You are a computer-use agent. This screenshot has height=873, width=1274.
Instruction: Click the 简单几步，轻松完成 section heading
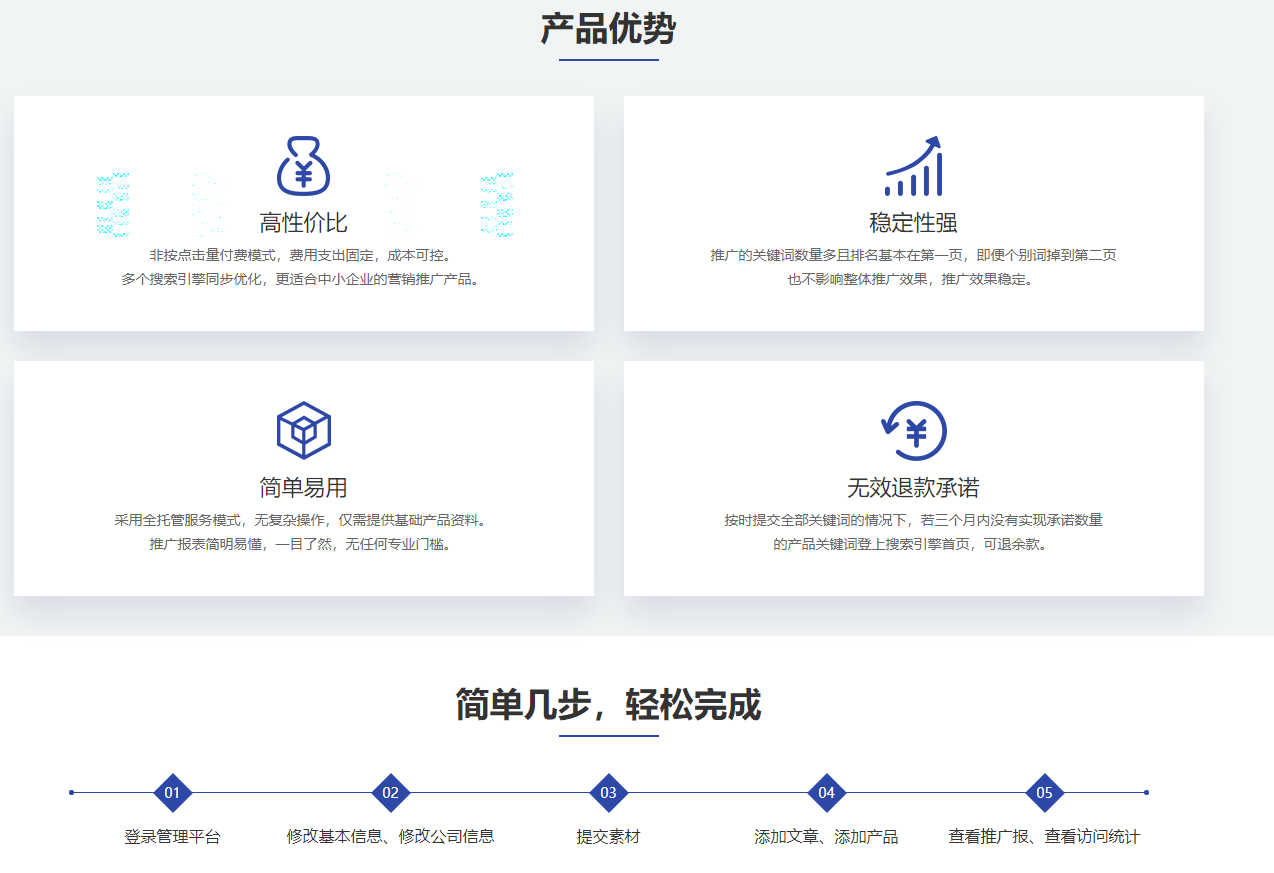point(608,705)
